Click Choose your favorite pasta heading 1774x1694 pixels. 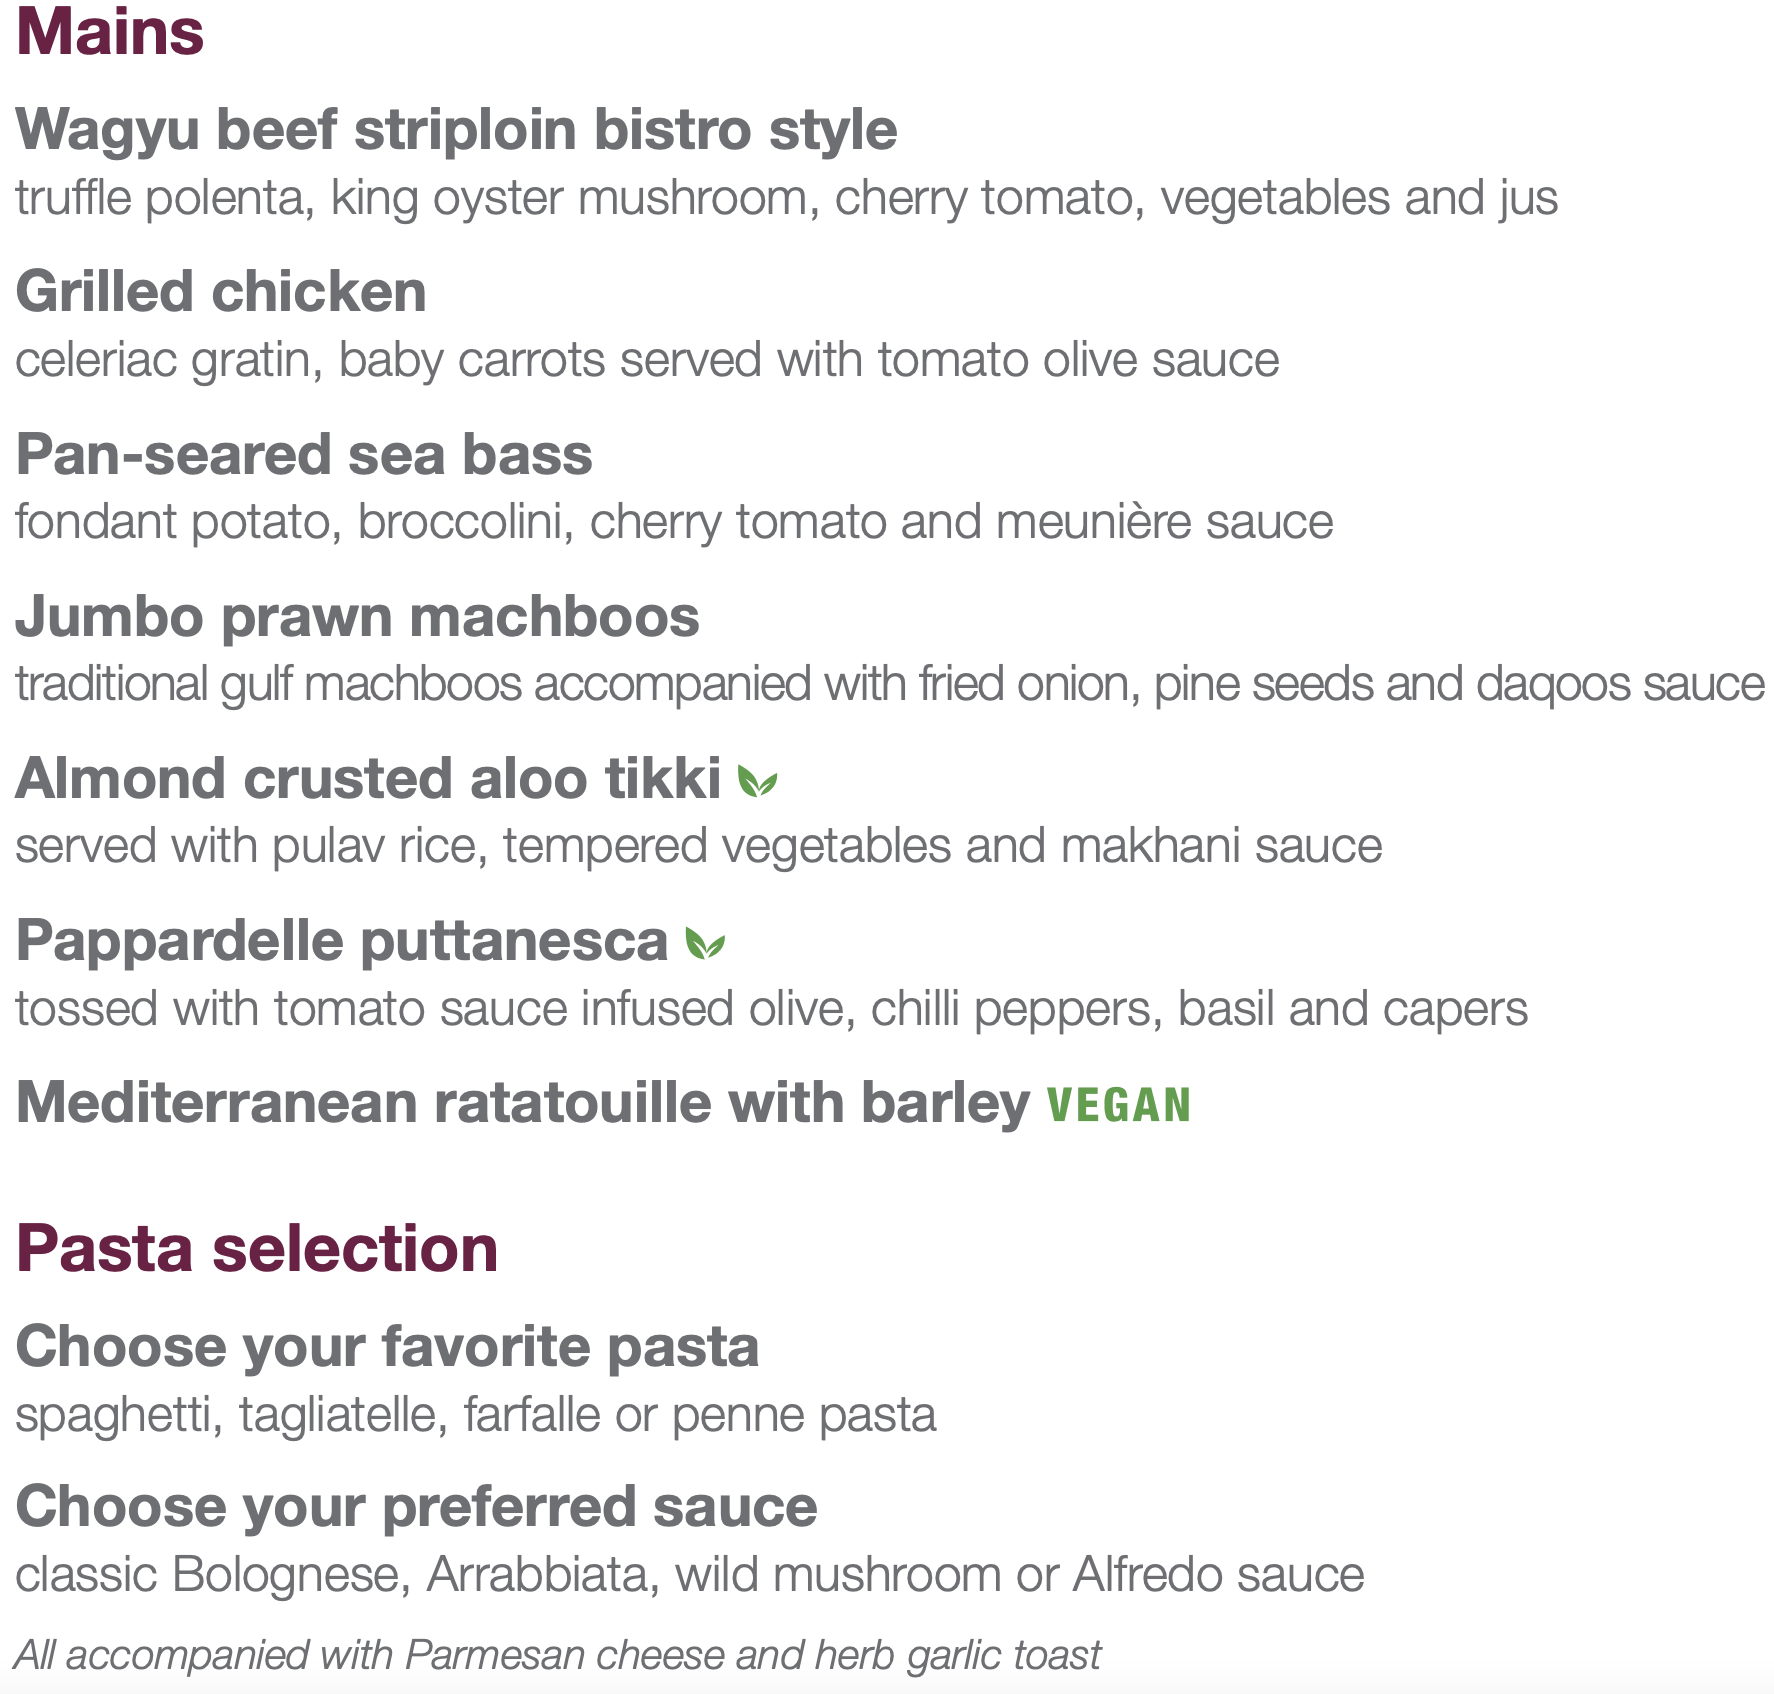pyautogui.click(x=387, y=1346)
